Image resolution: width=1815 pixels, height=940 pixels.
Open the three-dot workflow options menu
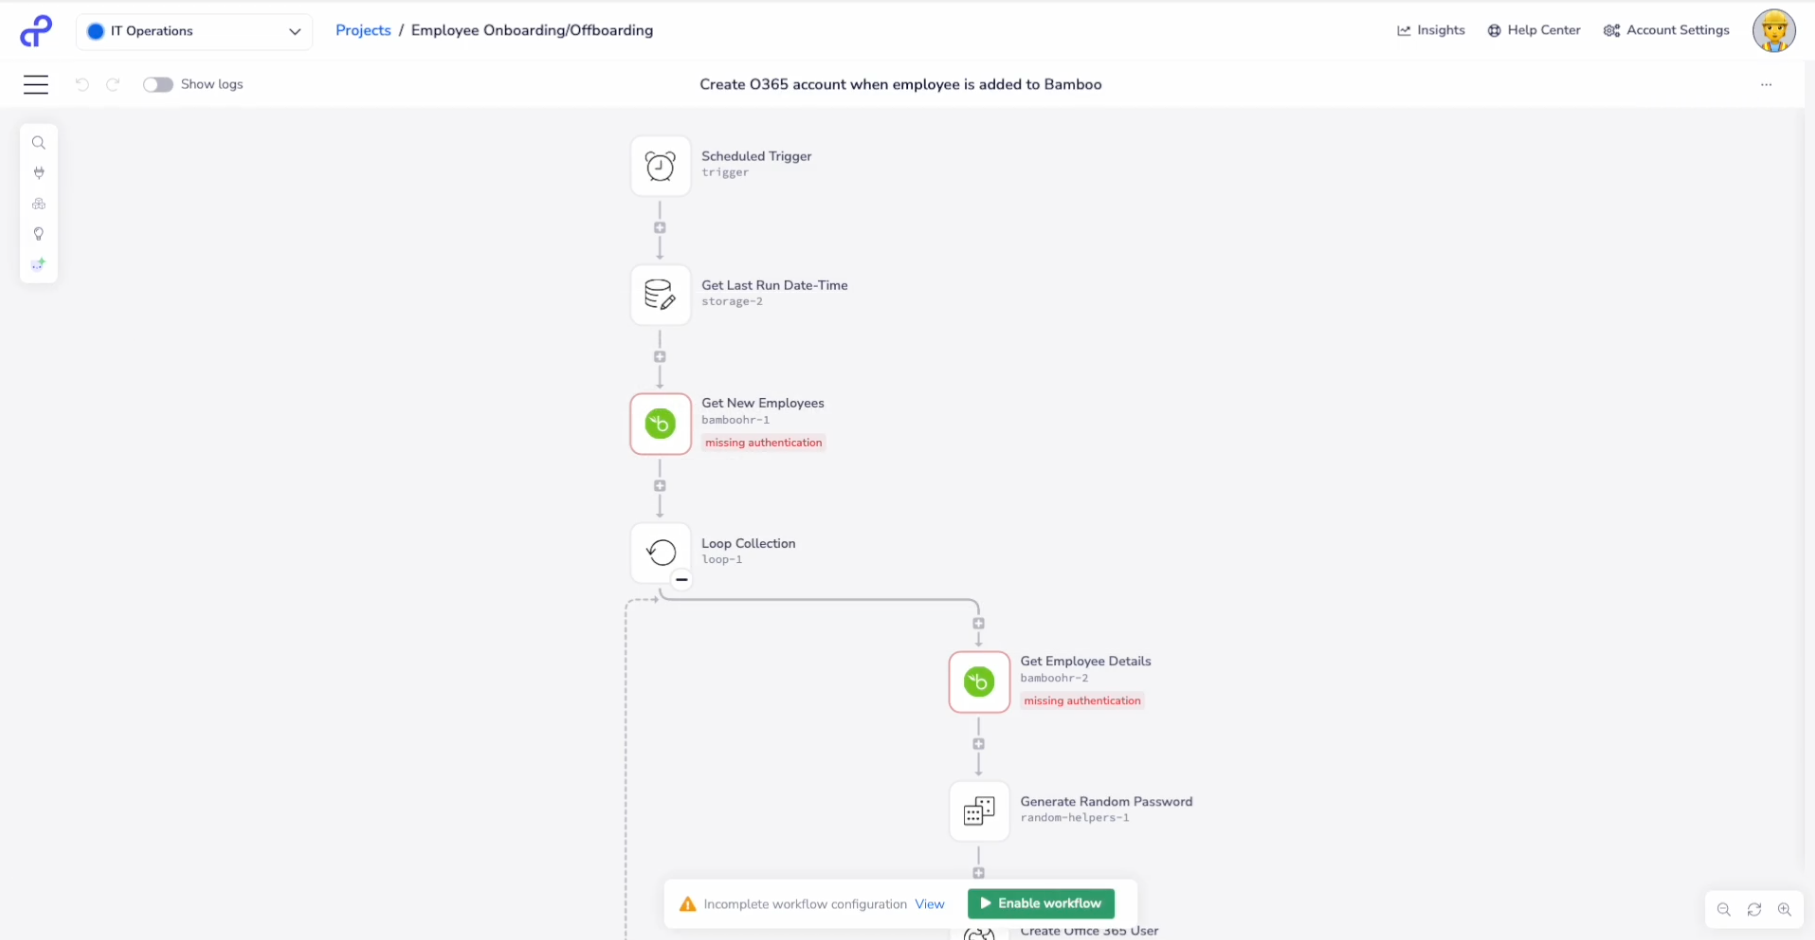(x=1765, y=85)
